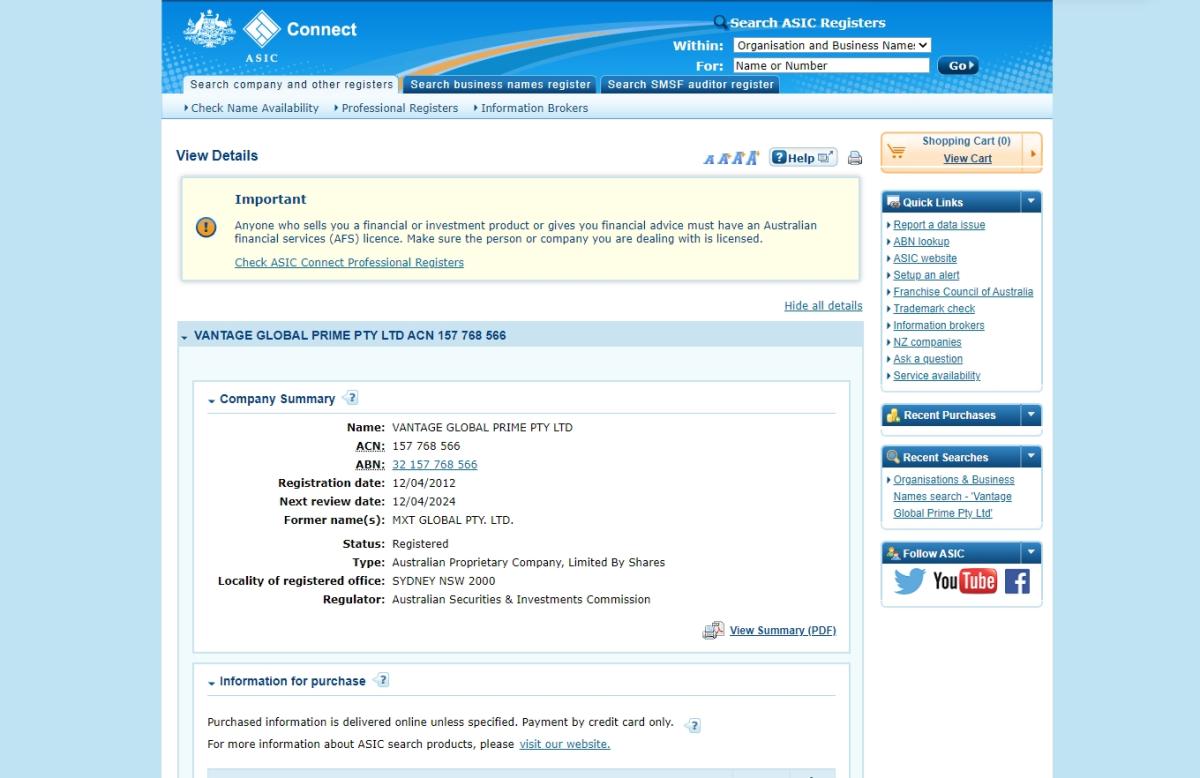Collapse the VANTAGE GLOBAL PRIME PTY LTD details
The width and height of the screenshot is (1200, 778).
pyautogui.click(x=184, y=336)
